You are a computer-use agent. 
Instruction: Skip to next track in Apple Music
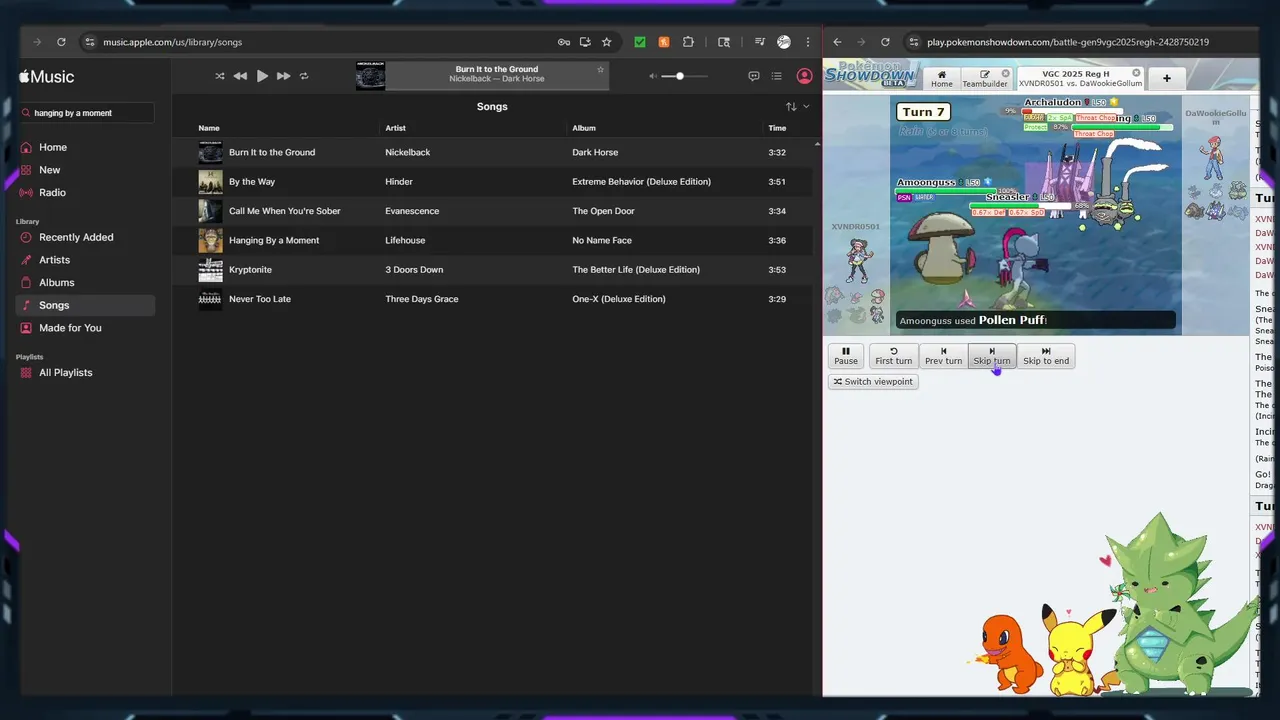tap(284, 76)
